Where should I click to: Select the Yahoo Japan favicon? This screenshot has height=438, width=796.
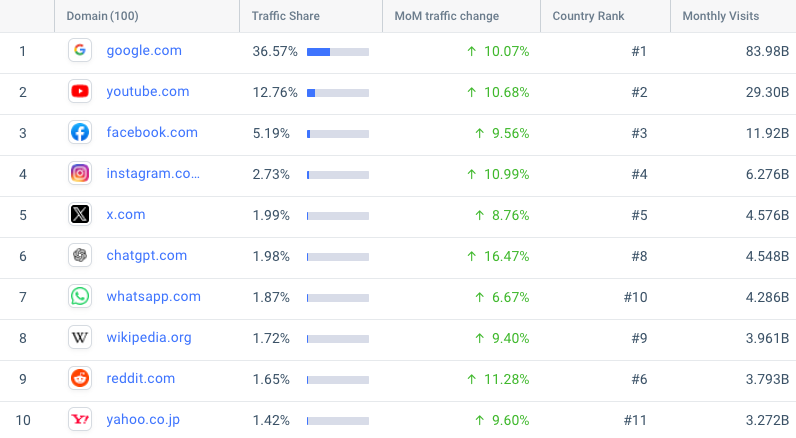point(80,419)
